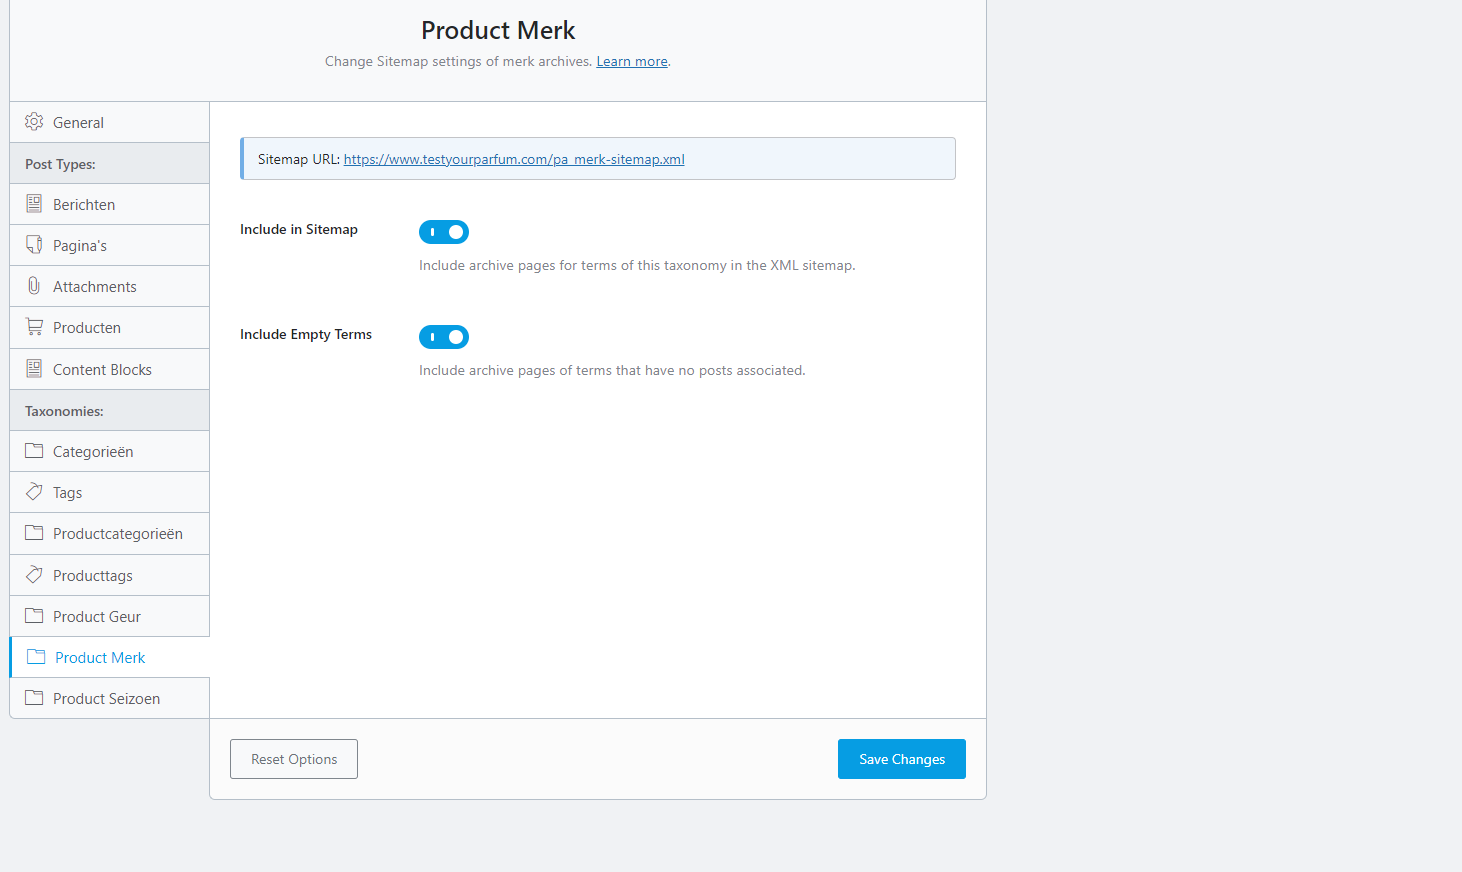Click the Categorieën folder icon

click(34, 451)
